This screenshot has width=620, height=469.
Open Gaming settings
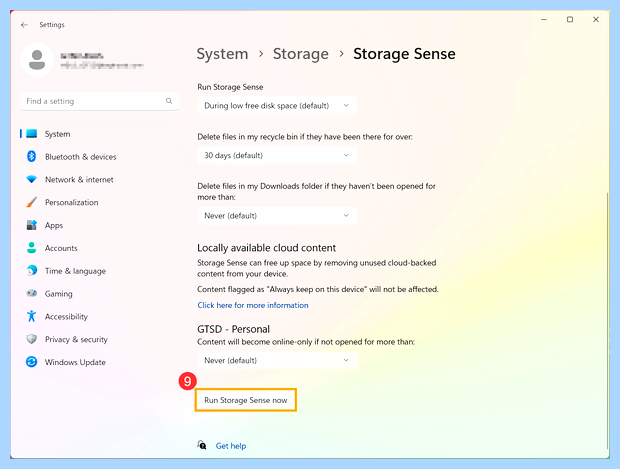99,294
